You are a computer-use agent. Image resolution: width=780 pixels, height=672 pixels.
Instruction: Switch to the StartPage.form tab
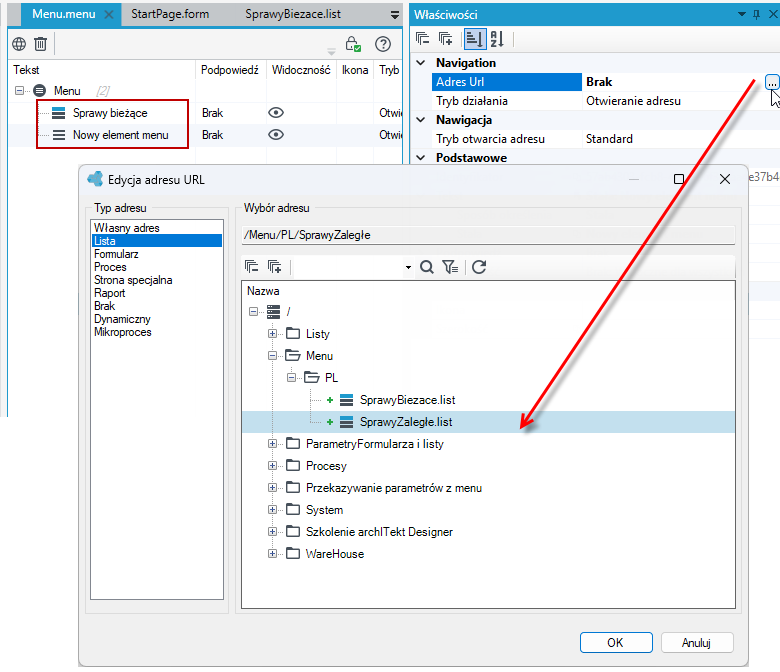tap(170, 14)
